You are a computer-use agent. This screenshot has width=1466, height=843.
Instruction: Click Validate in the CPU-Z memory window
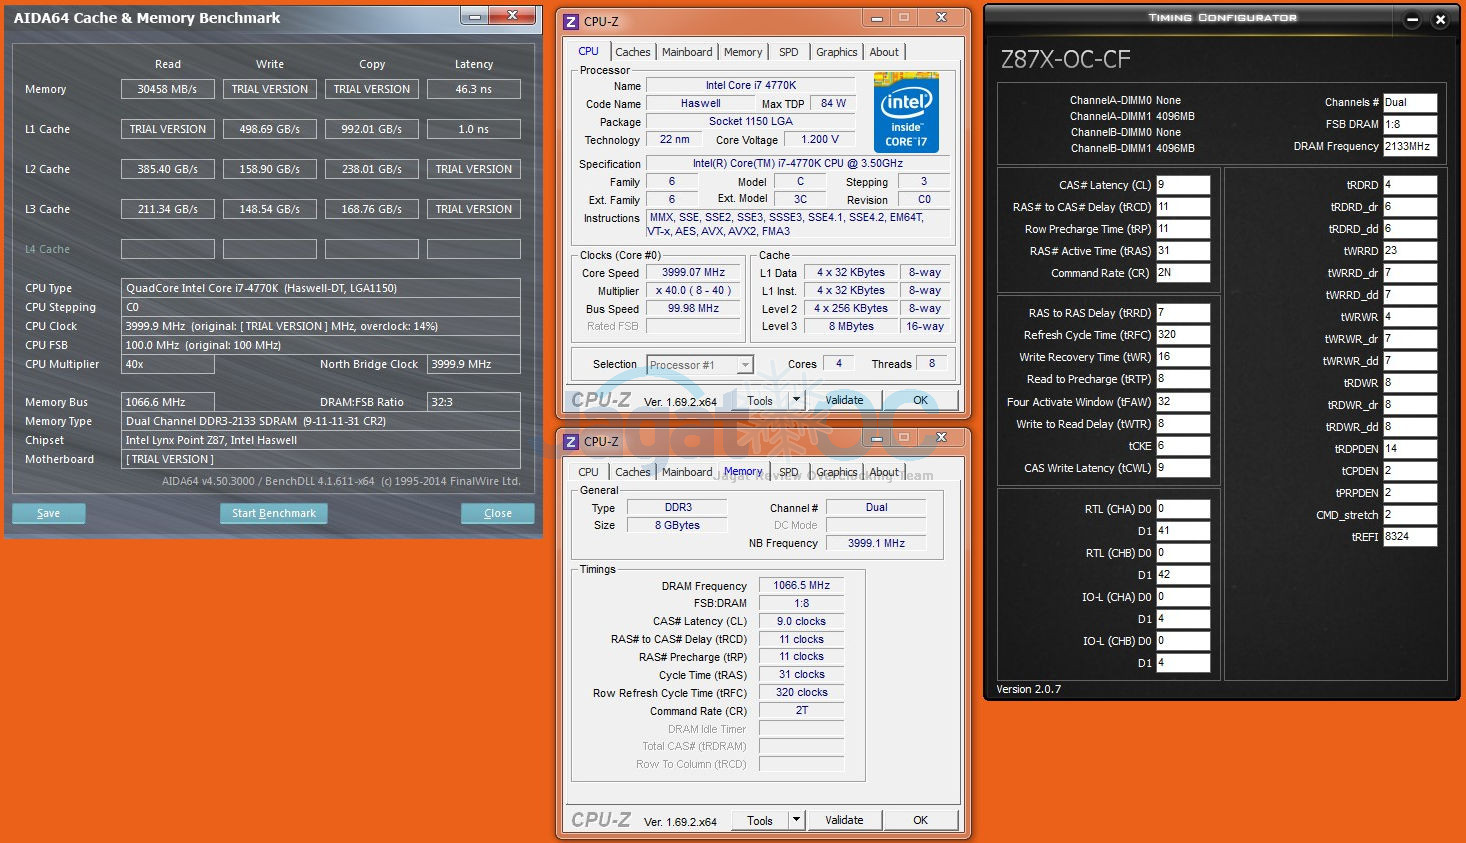pos(844,820)
